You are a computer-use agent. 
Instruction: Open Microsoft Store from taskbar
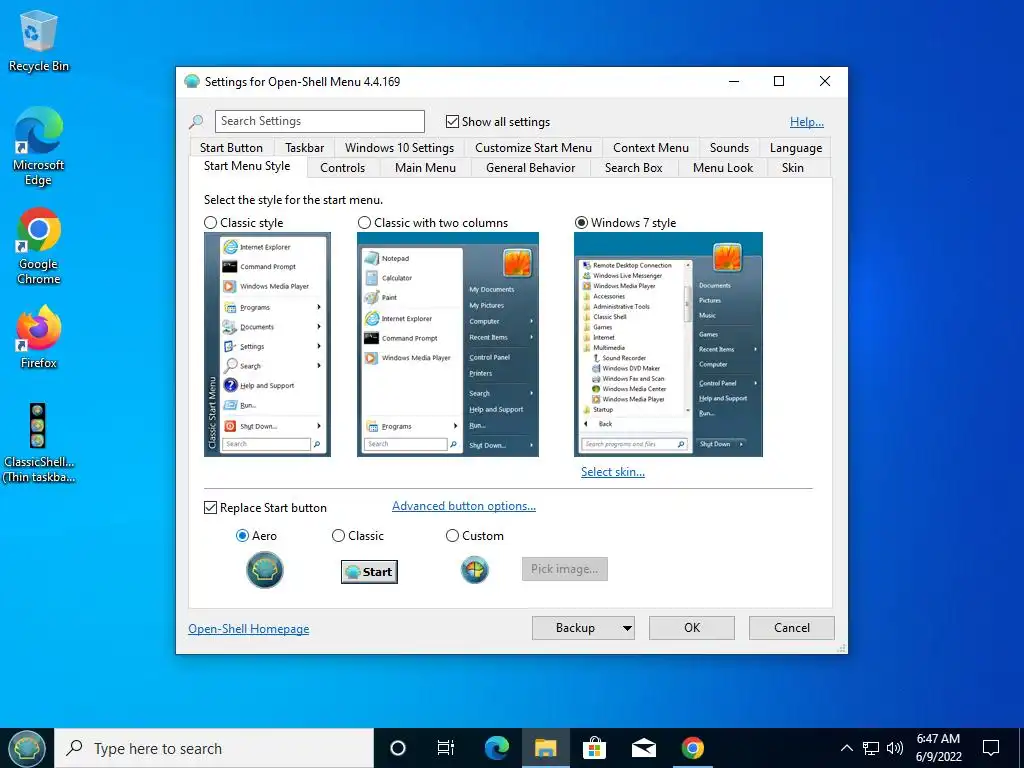pyautogui.click(x=594, y=748)
